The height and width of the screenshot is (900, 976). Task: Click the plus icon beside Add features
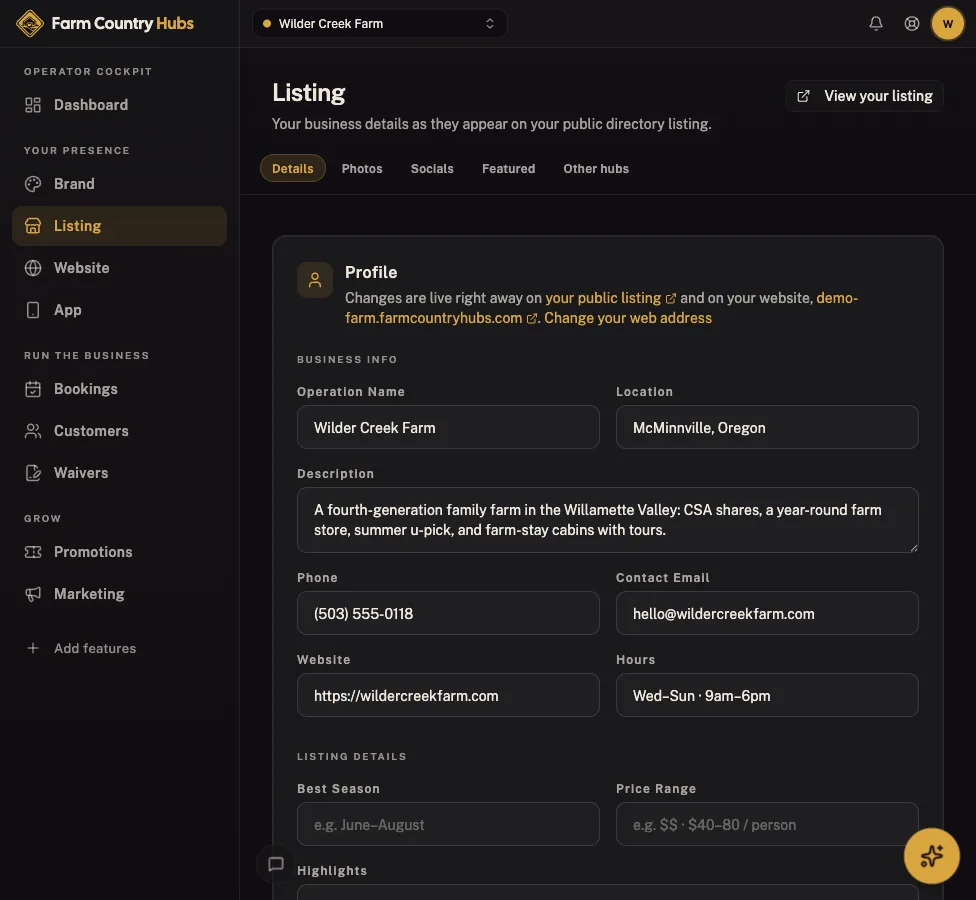[x=33, y=648]
